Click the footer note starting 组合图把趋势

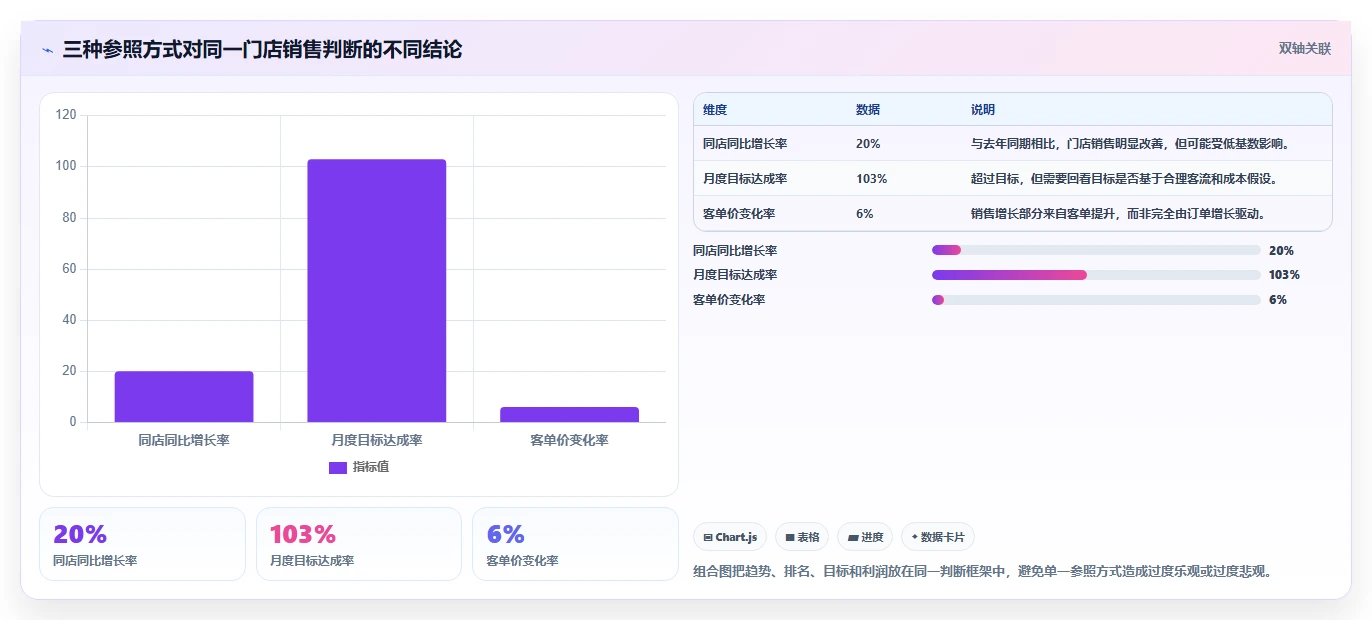point(982,572)
